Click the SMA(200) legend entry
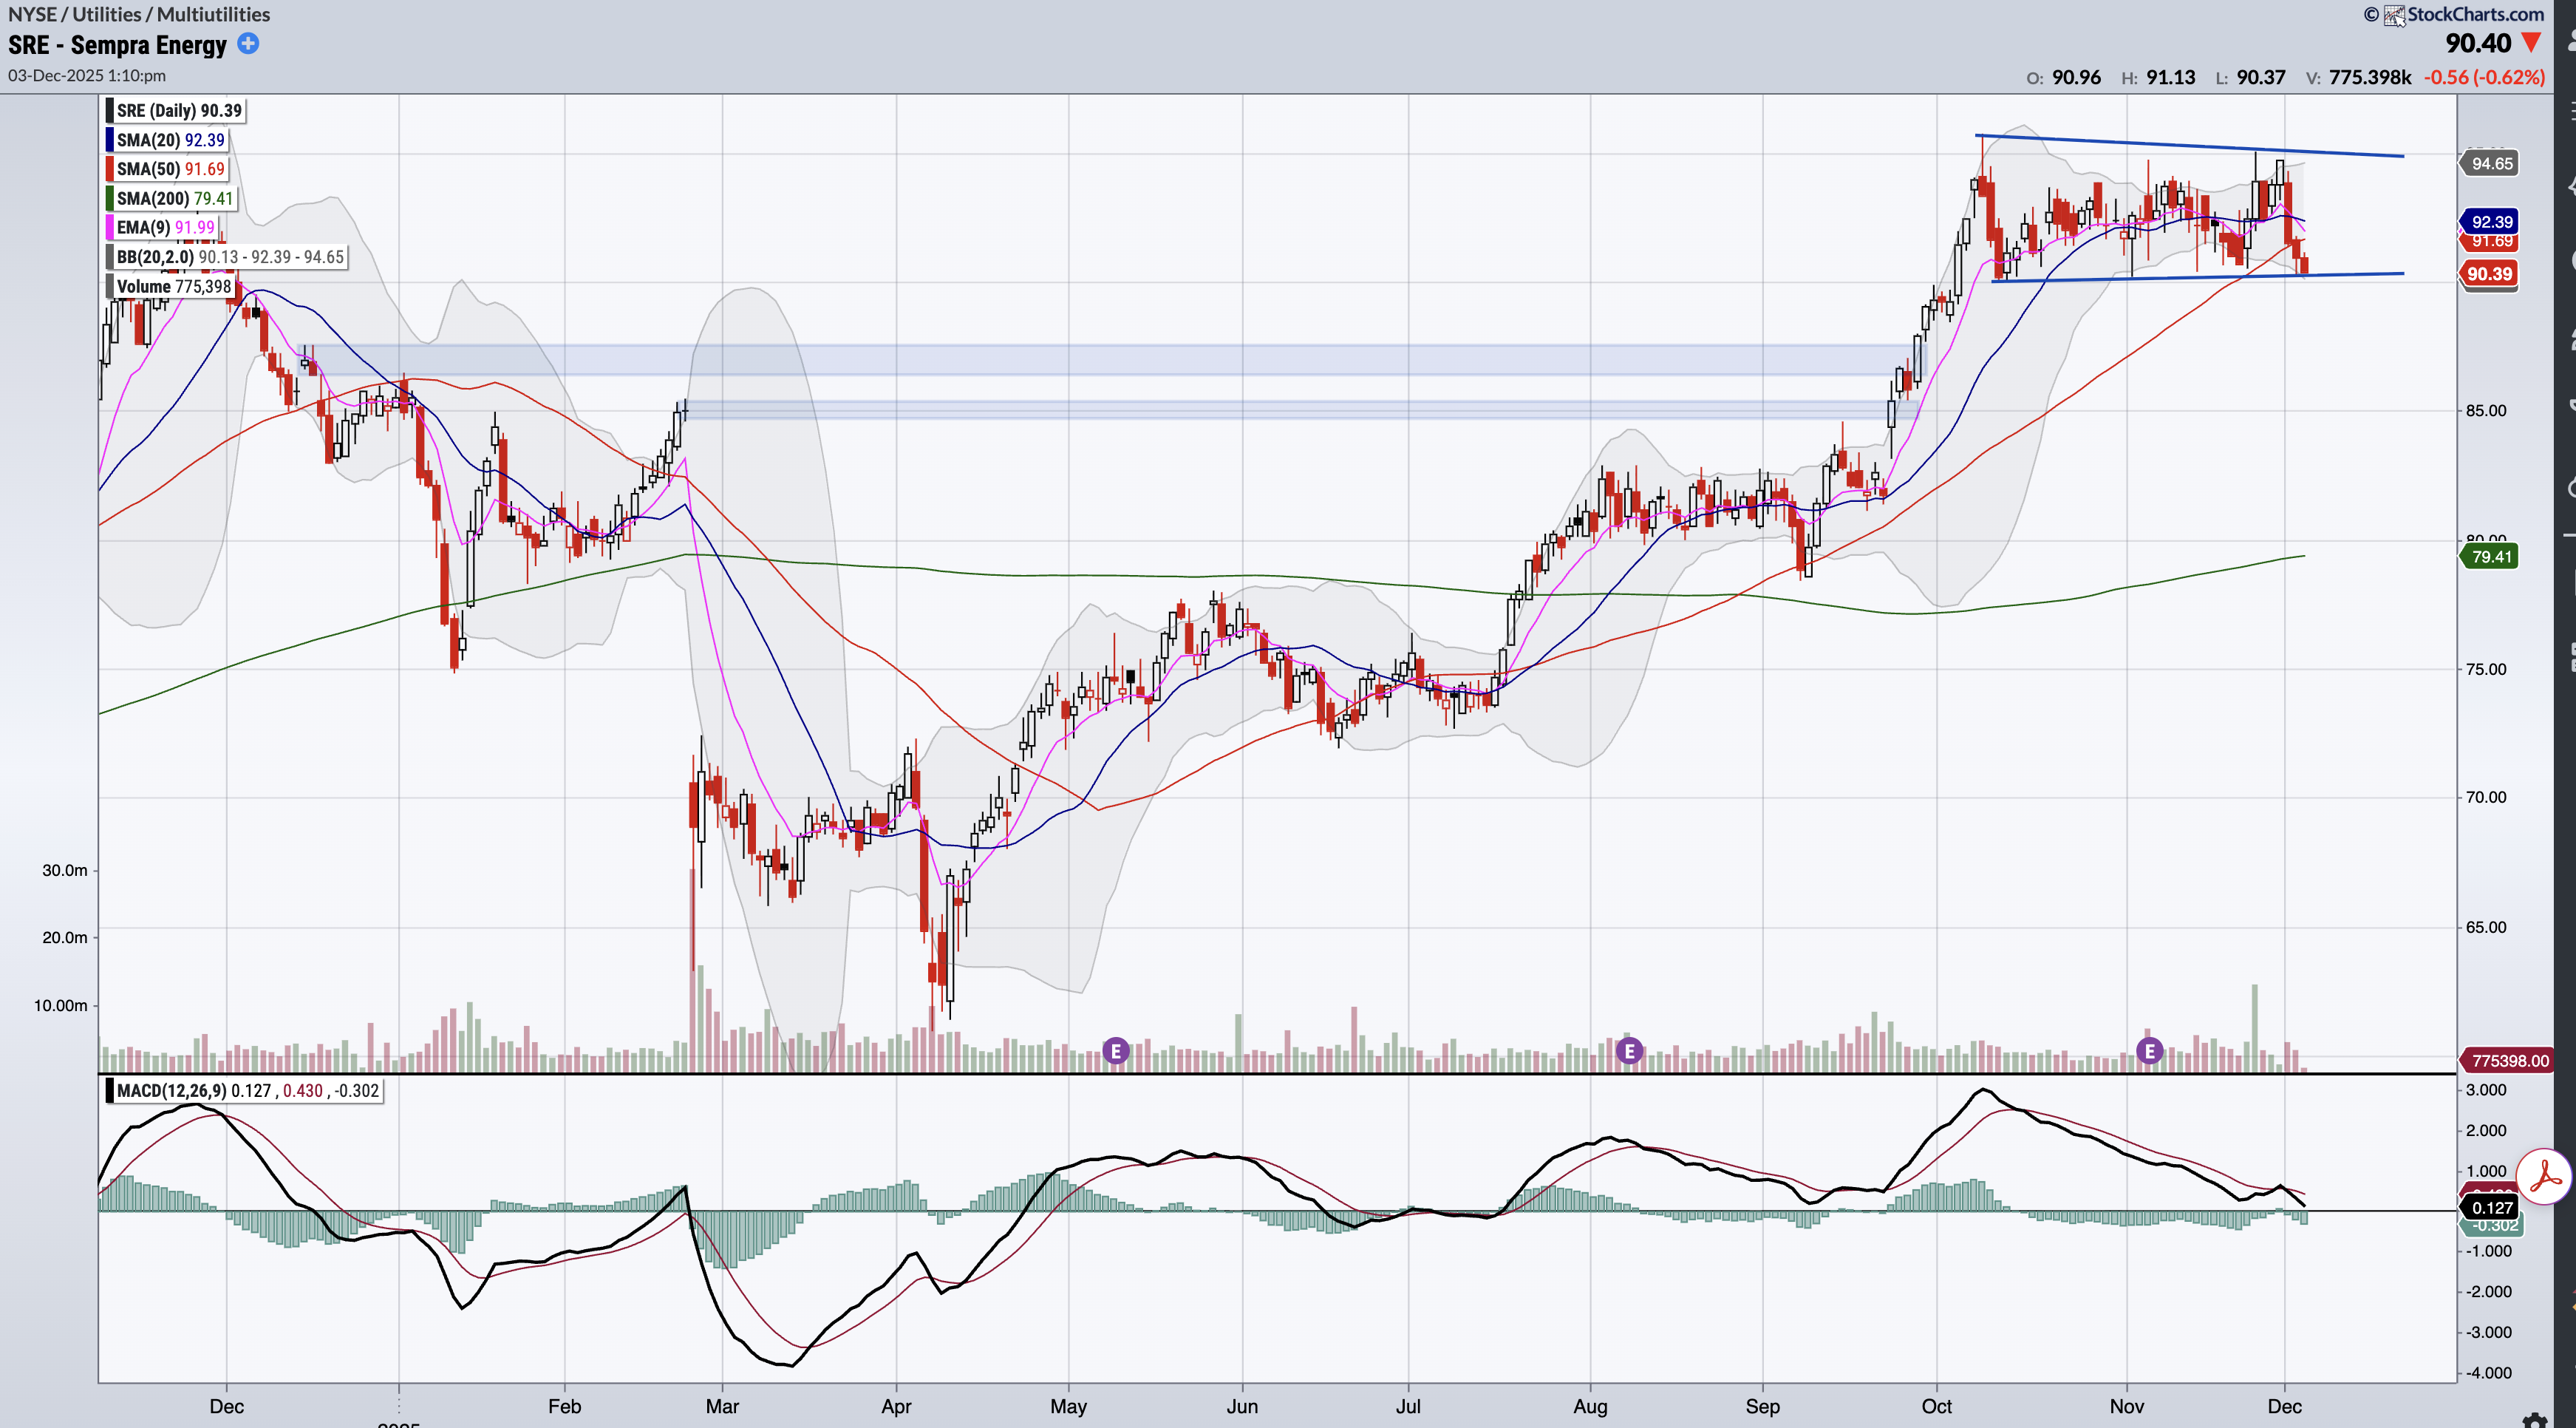Image resolution: width=2576 pixels, height=1428 pixels. (x=174, y=198)
